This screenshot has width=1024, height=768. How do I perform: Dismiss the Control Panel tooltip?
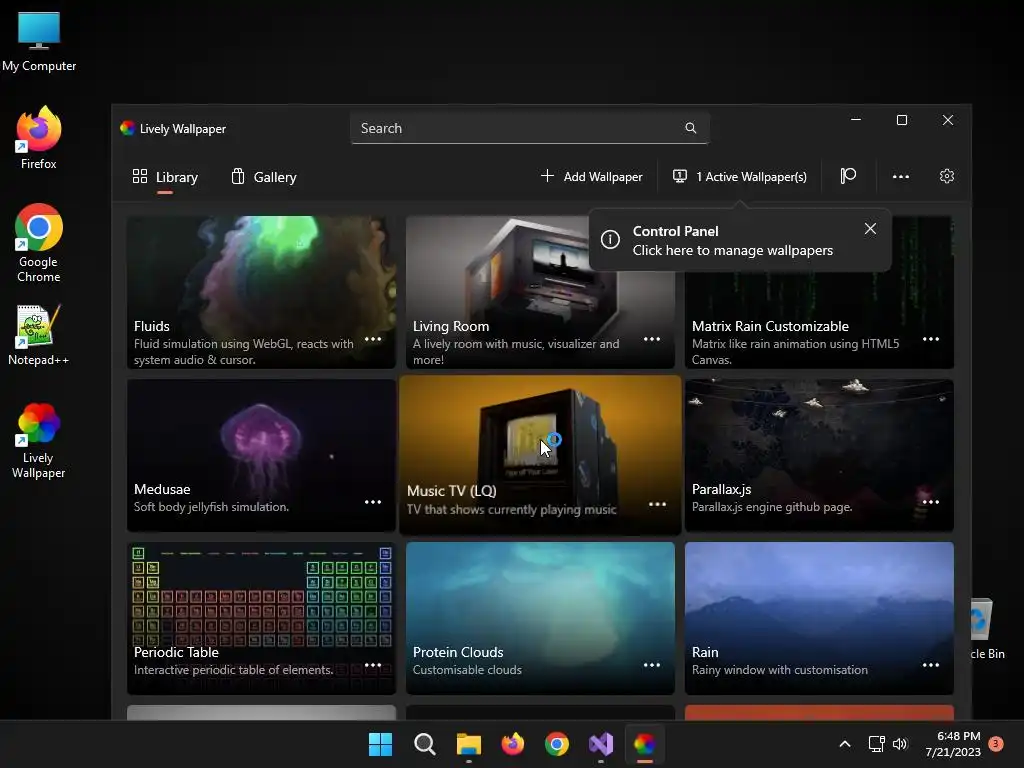(870, 229)
